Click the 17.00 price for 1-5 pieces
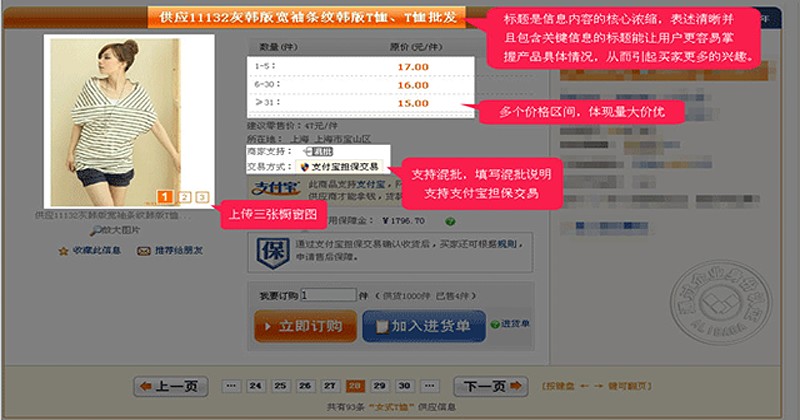This screenshot has height=420, width=800. tap(413, 67)
